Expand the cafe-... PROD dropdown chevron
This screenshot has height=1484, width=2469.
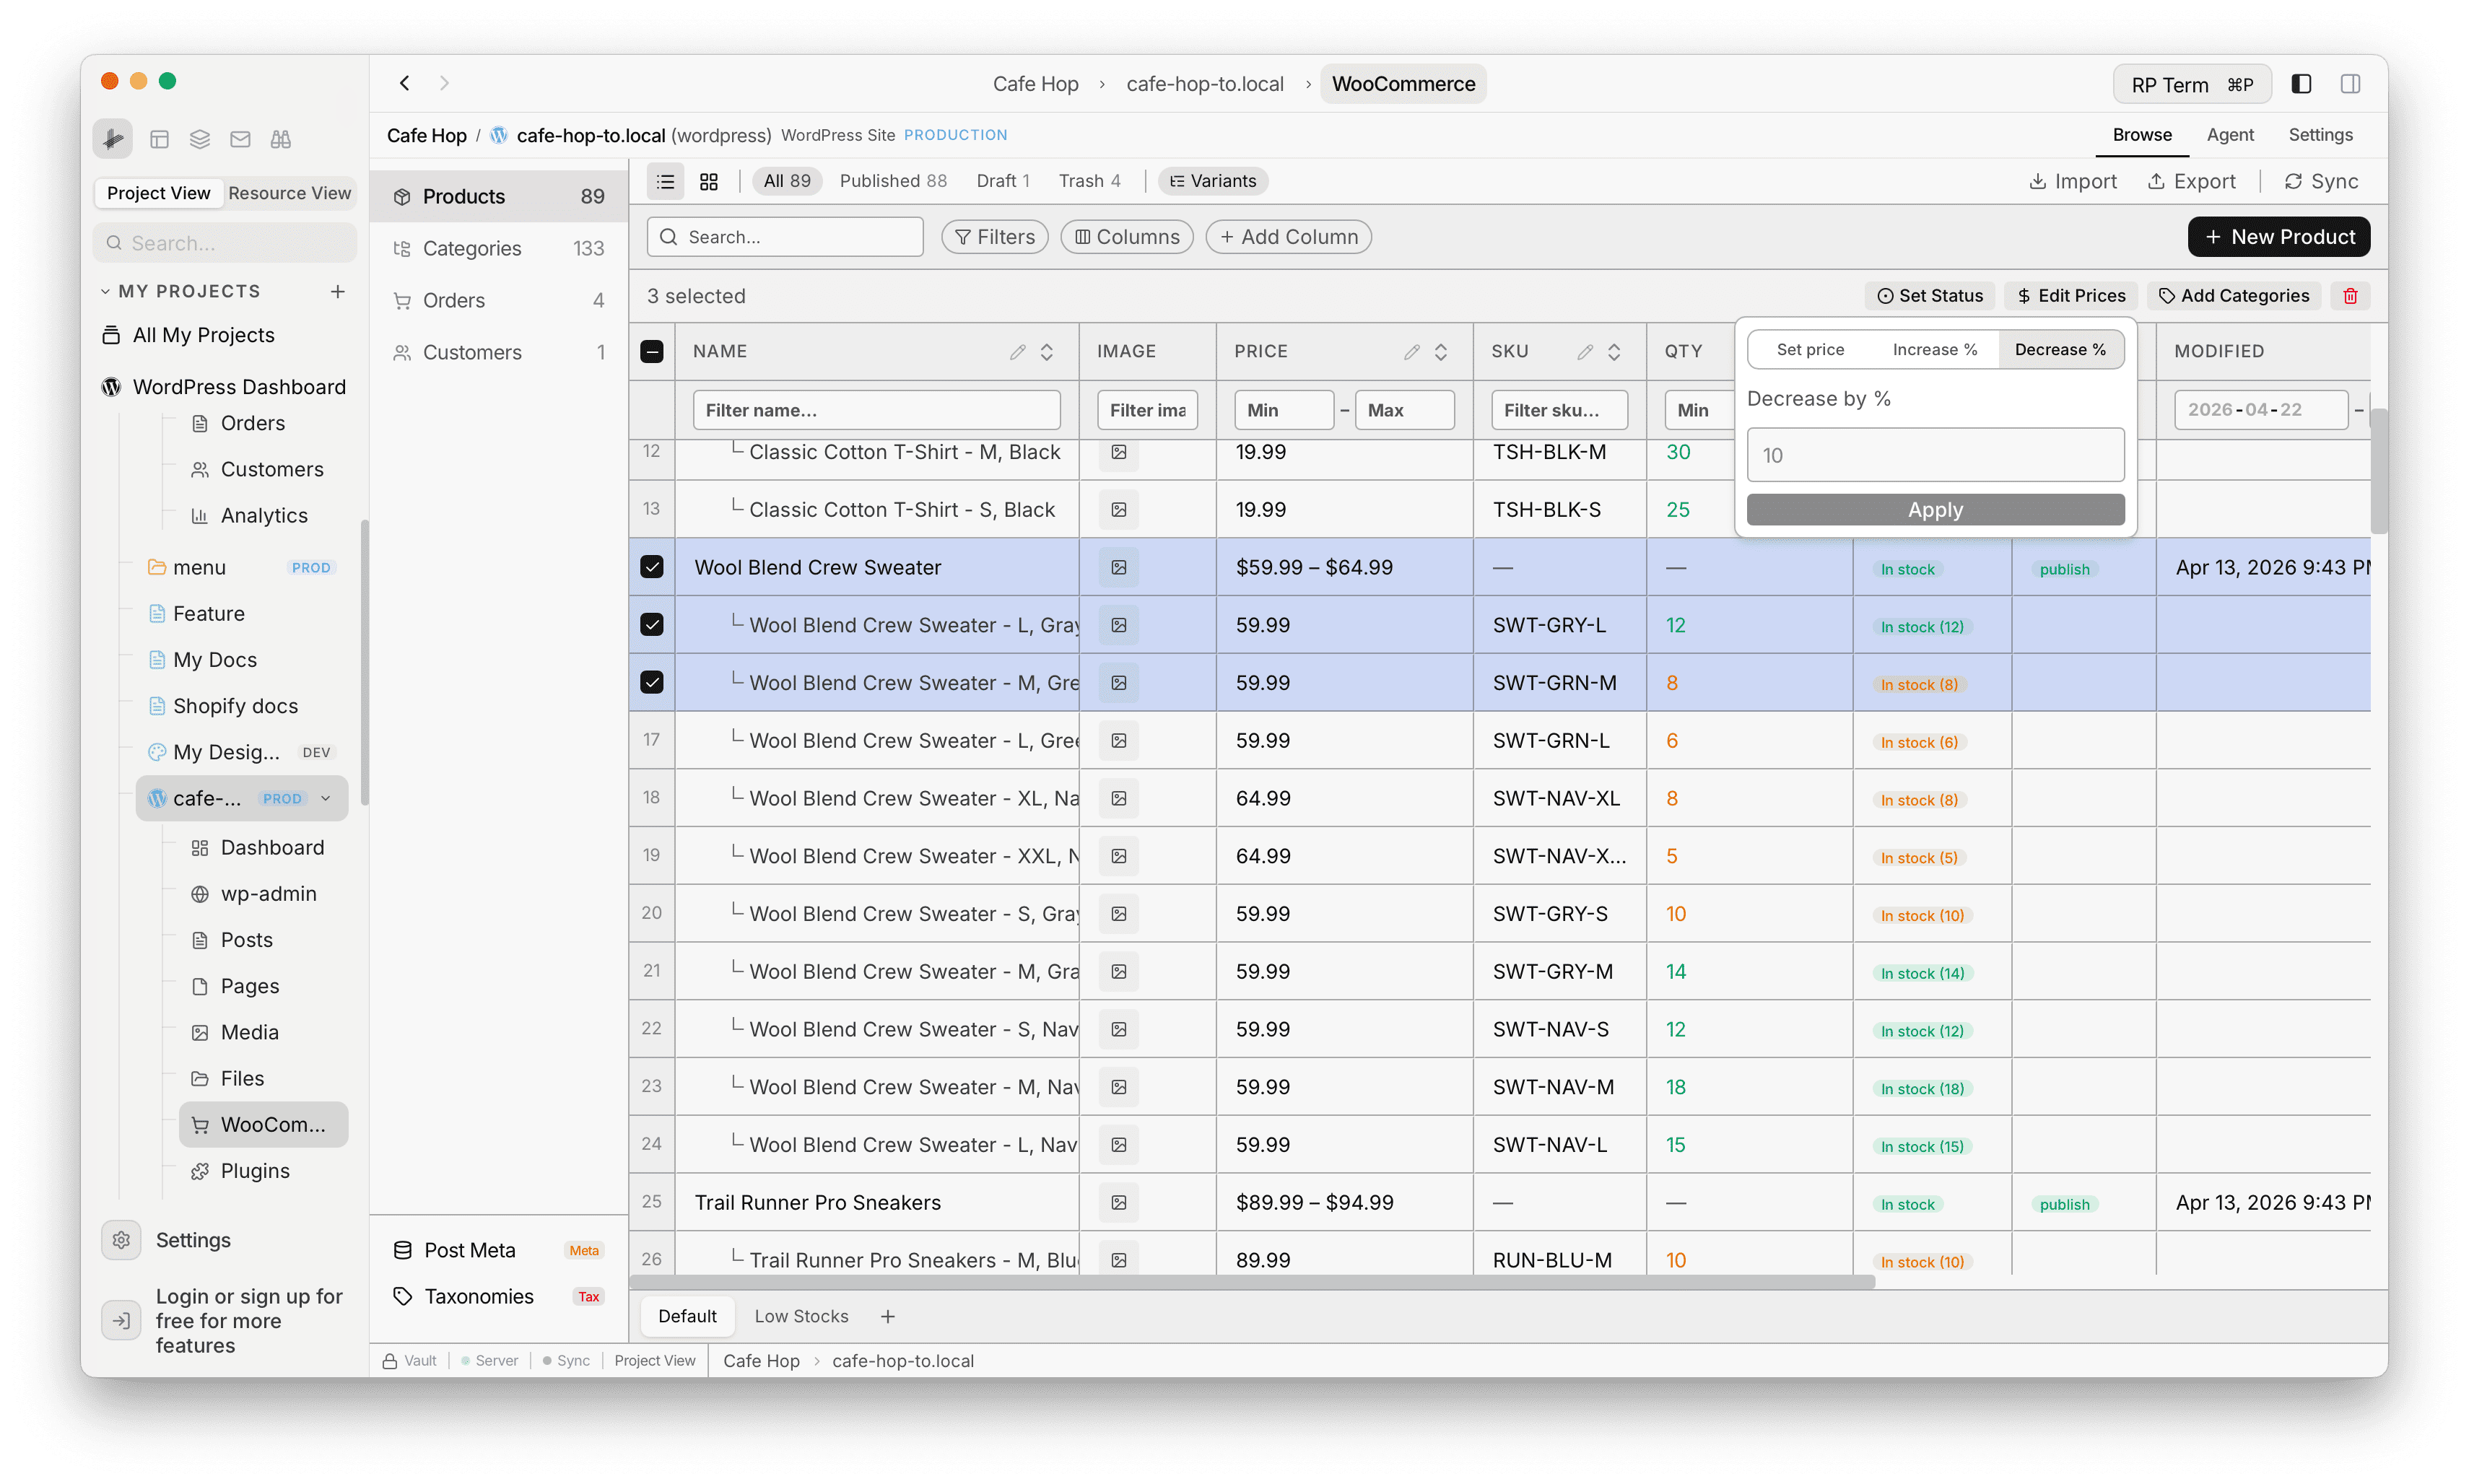[326, 798]
